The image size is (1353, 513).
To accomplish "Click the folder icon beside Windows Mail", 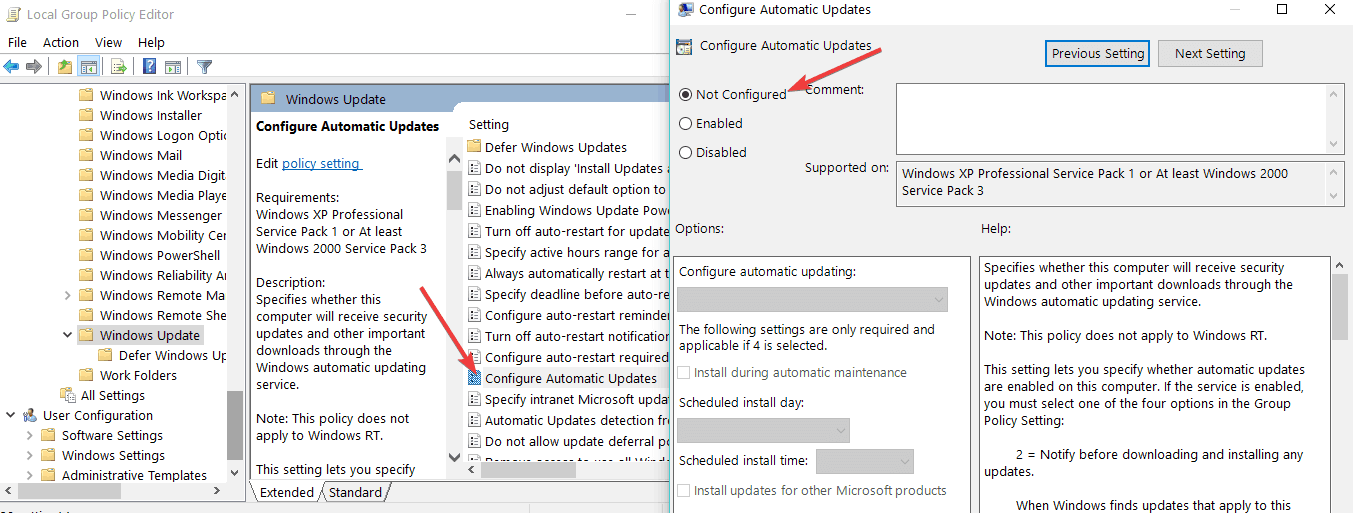I will point(86,155).
